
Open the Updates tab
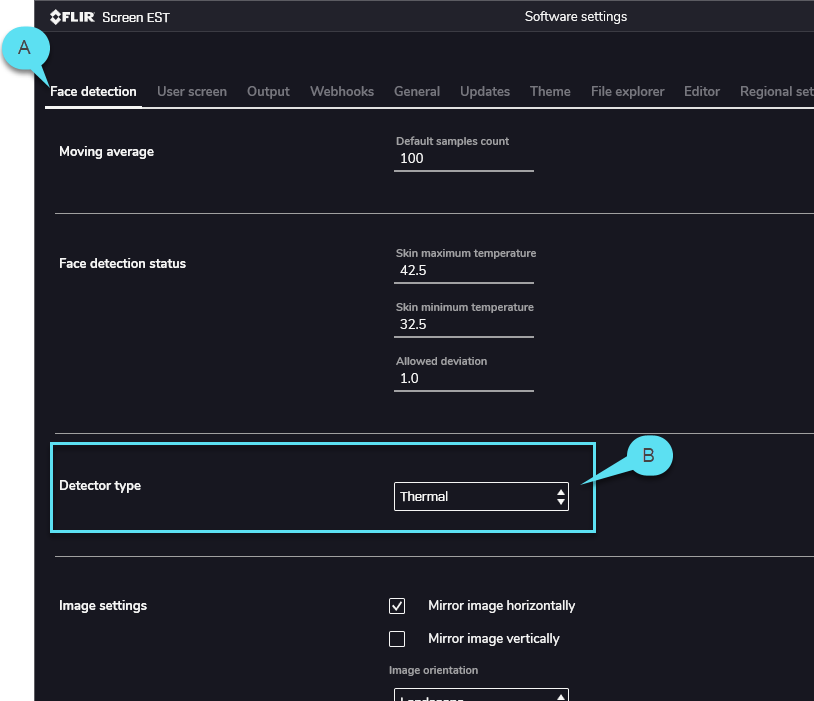coord(485,91)
